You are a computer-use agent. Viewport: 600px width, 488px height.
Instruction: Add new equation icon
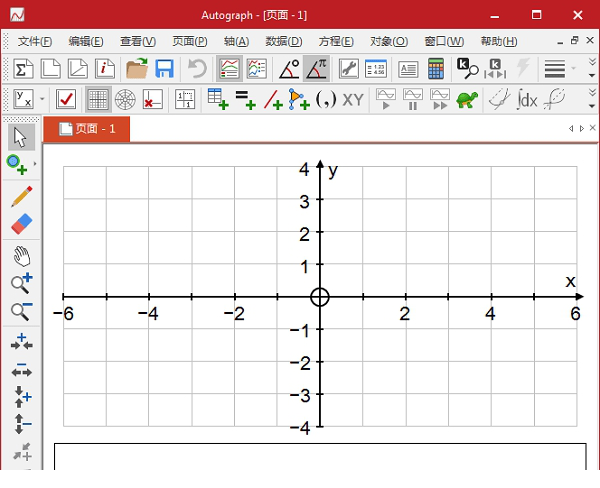pyautogui.click(x=245, y=100)
